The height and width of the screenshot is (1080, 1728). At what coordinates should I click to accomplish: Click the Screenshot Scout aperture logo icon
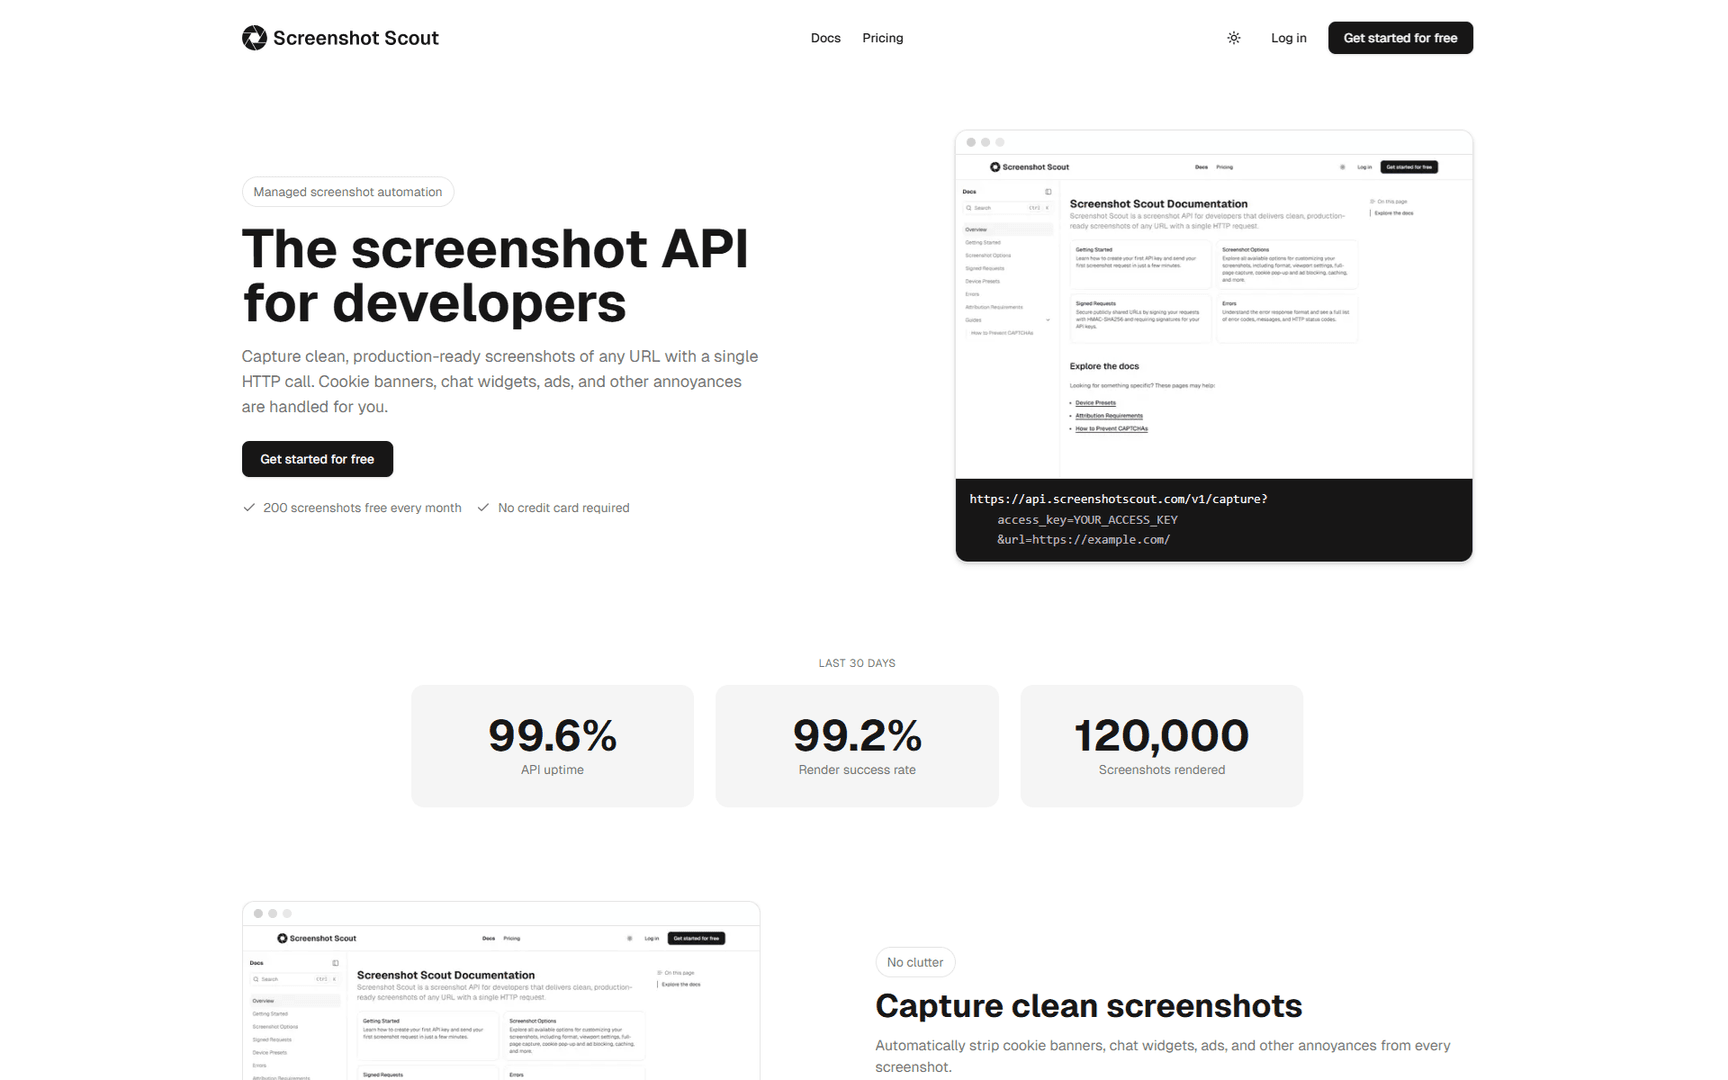(254, 37)
